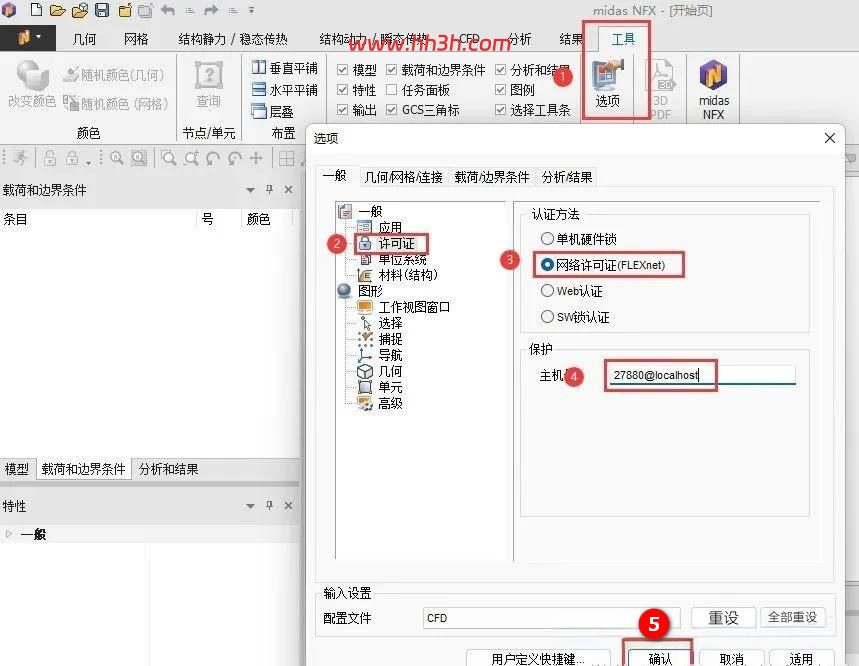Open dropdown arrow of 载荷和边界条件 panel
This screenshot has height=666, width=859.
[250, 190]
